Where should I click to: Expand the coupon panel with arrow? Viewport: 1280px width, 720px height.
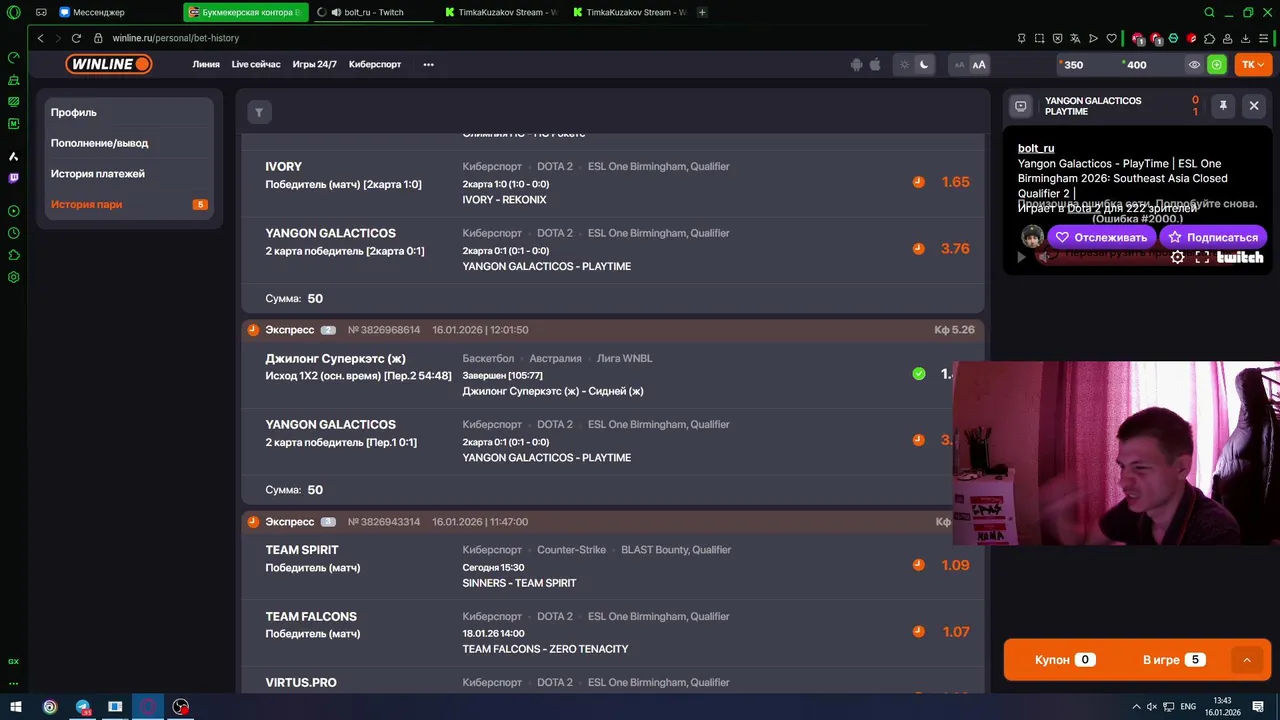pos(1246,660)
